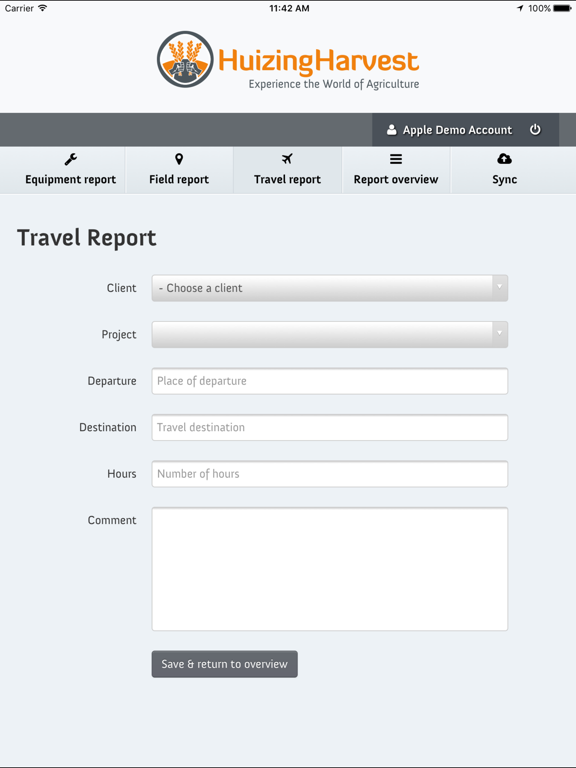576x768 pixels.
Task: Click the hamburger list Report overview icon
Action: pos(396,159)
